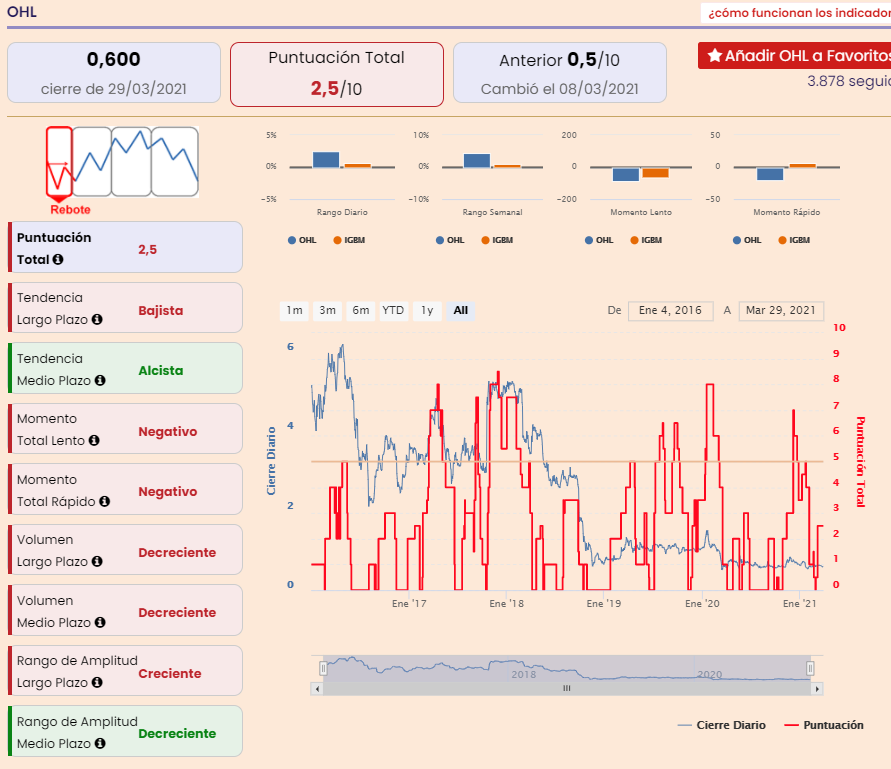Click the Alcista trend value
Screen dimensions: 891x769
(x=161, y=371)
